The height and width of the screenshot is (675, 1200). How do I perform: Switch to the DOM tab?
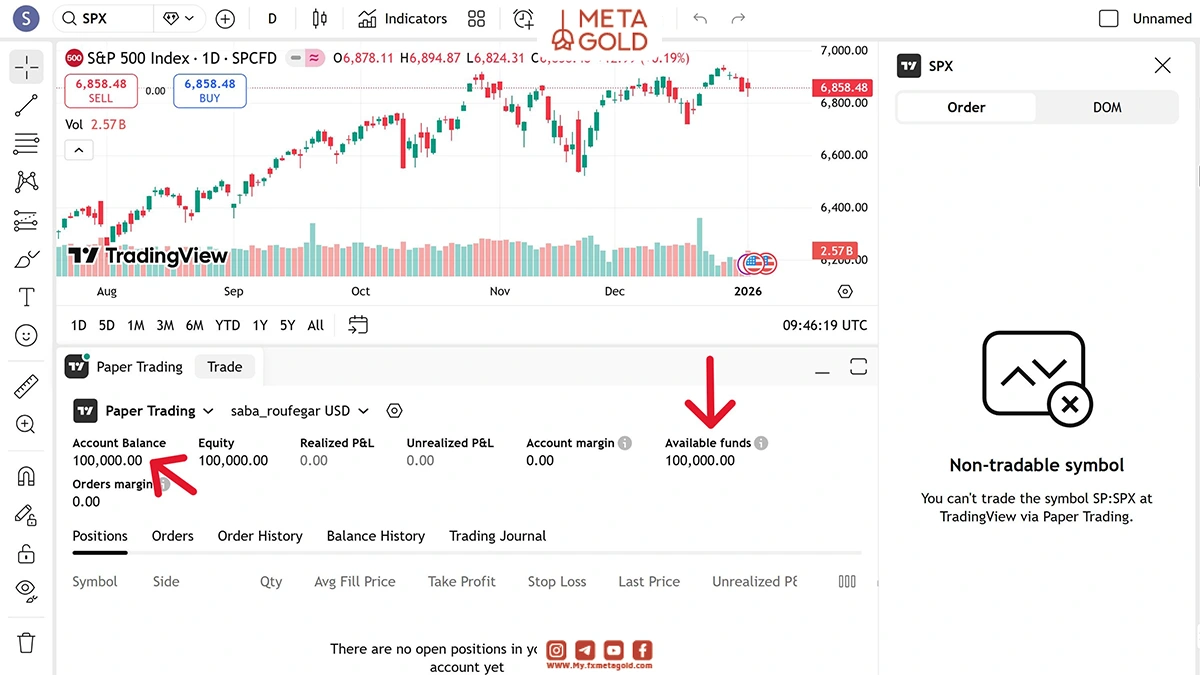(1107, 107)
